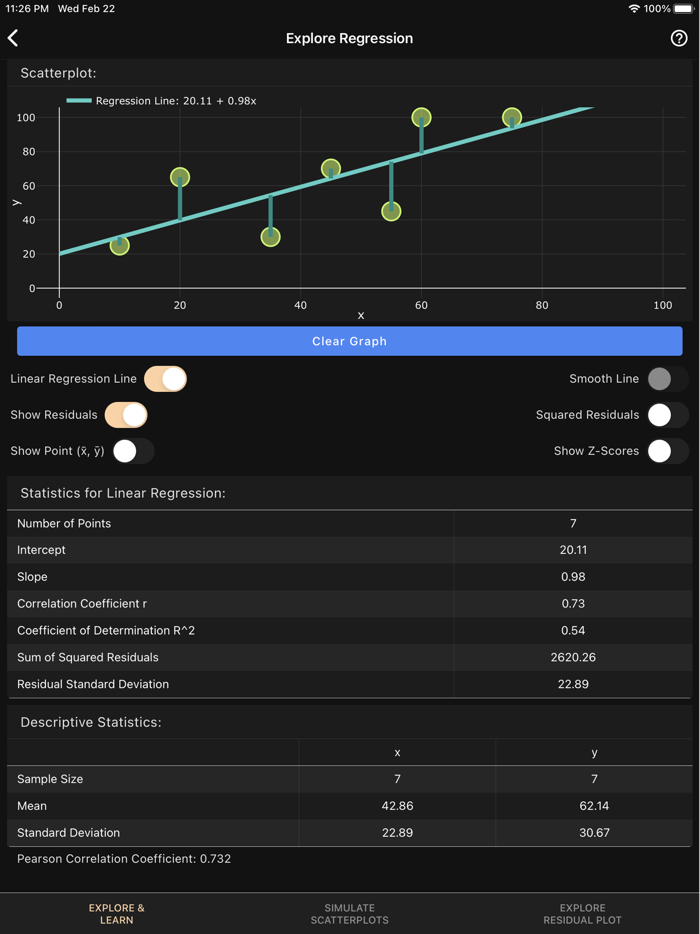
Task: Open the Explore Residual Plot tab
Action: [582, 913]
